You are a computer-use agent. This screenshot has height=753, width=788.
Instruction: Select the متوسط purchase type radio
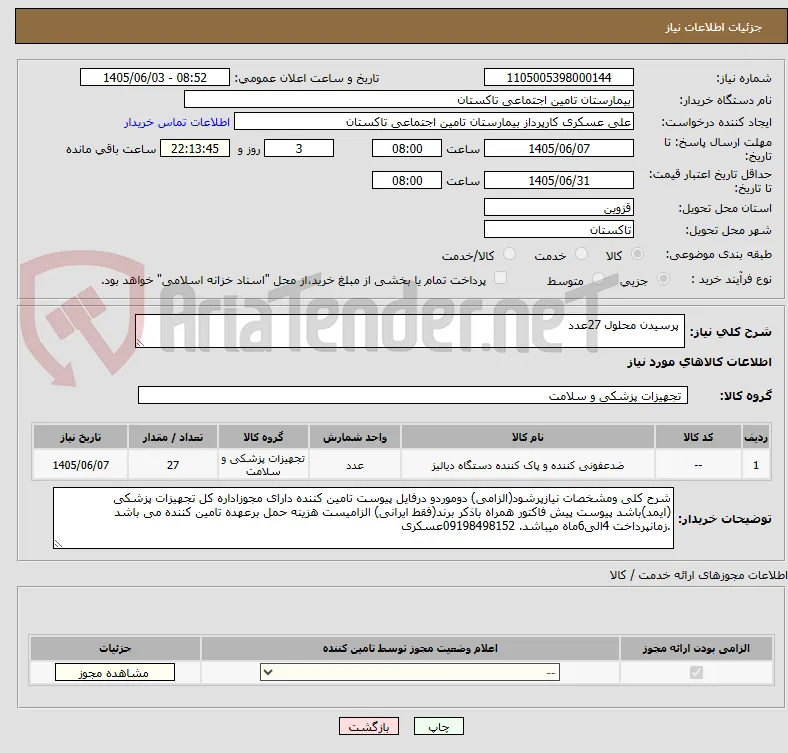tap(598, 279)
